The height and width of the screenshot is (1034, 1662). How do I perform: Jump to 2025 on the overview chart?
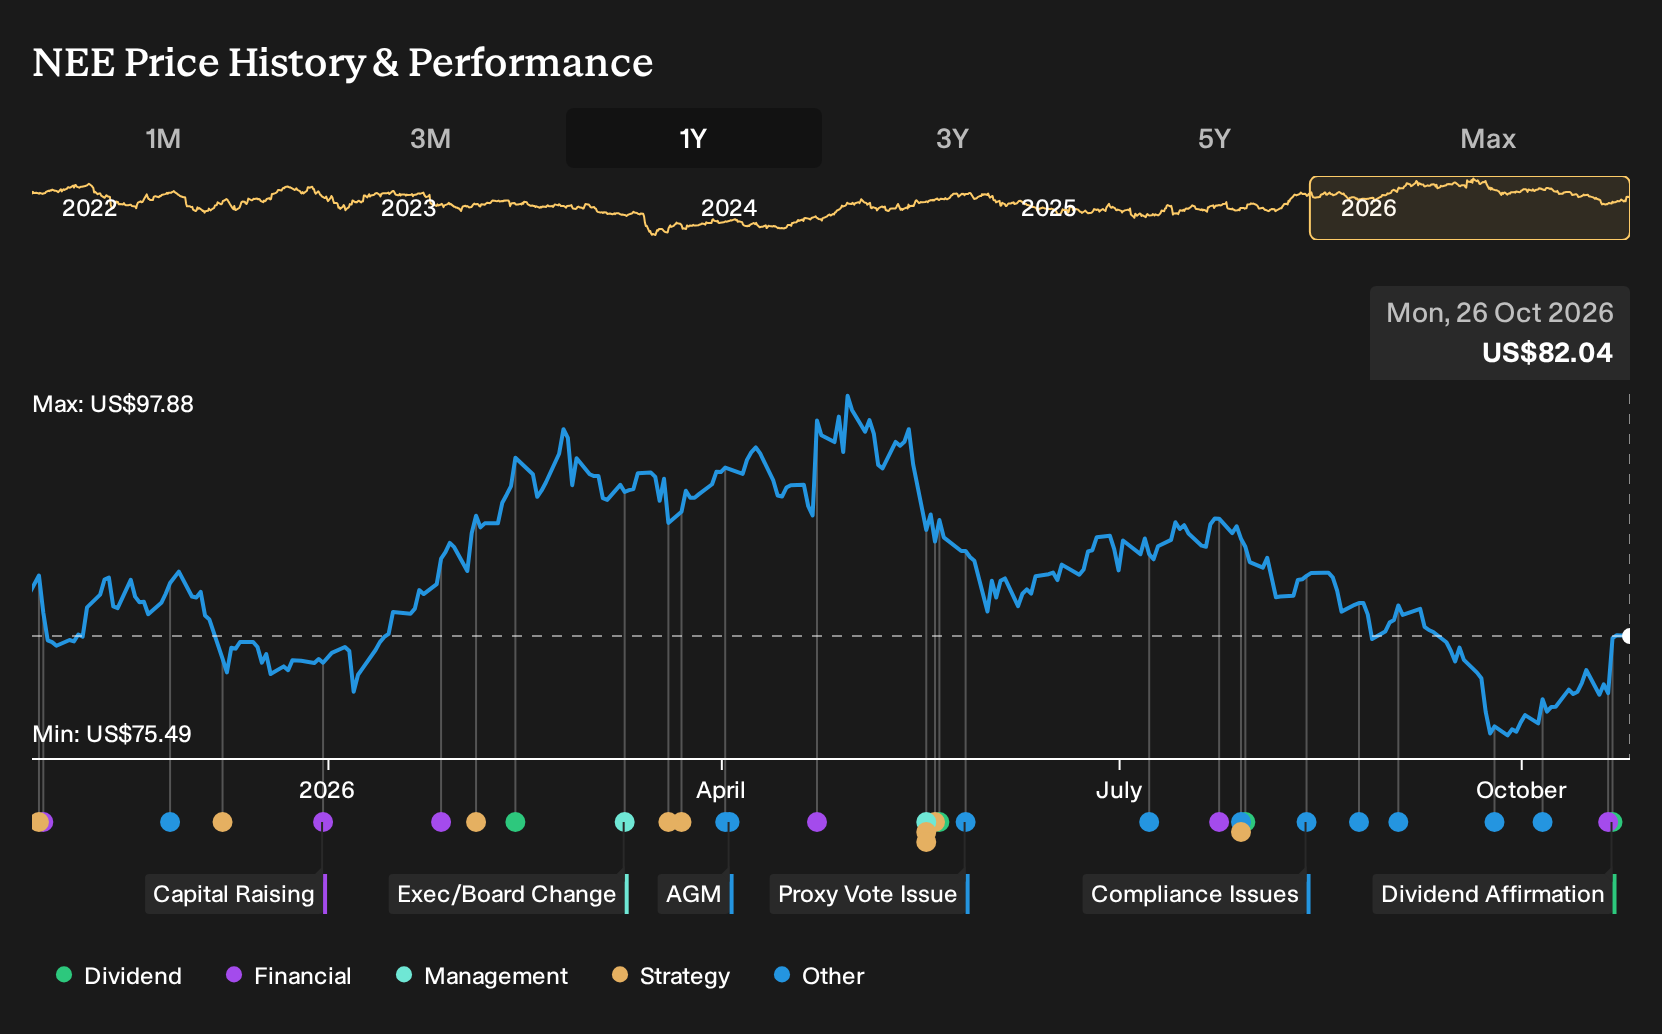tap(1048, 208)
